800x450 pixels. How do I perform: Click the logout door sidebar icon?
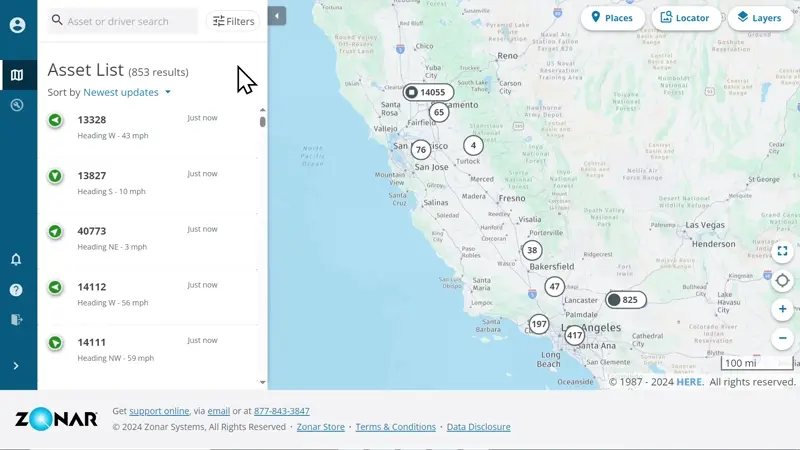[x=16, y=320]
